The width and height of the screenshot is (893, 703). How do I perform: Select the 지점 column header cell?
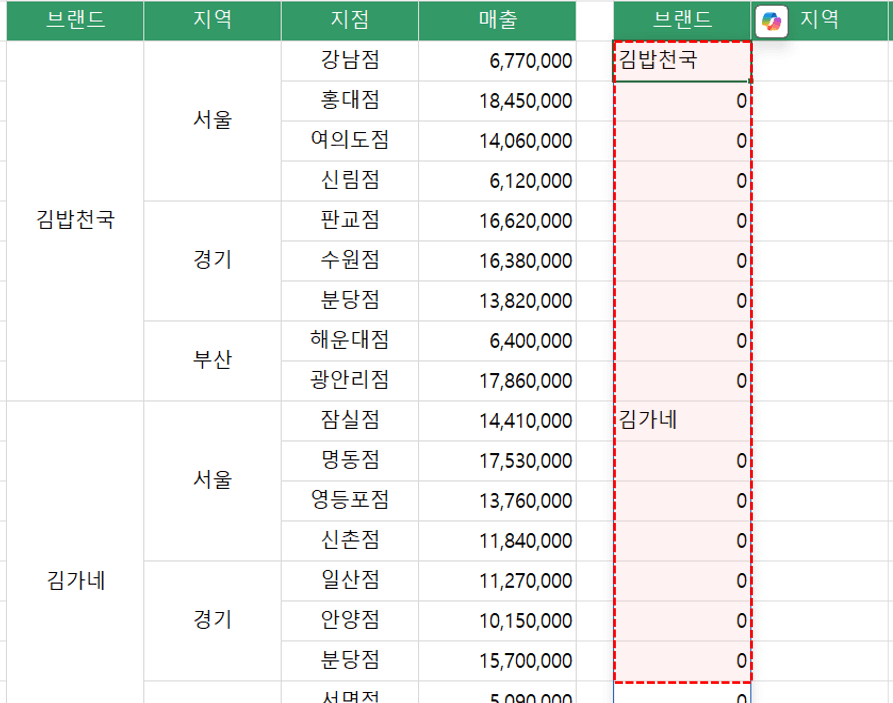(349, 20)
